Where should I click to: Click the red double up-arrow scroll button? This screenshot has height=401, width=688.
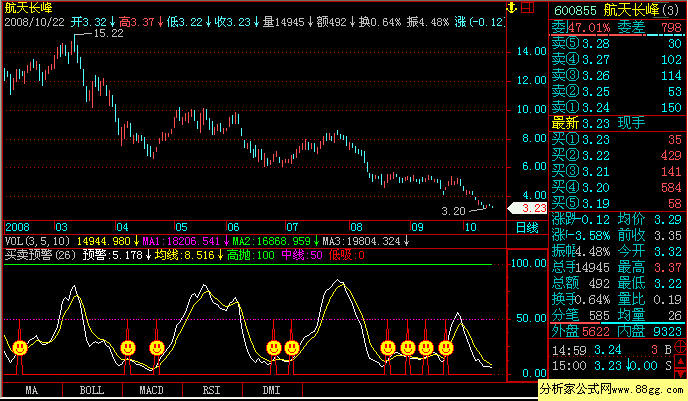click(681, 361)
